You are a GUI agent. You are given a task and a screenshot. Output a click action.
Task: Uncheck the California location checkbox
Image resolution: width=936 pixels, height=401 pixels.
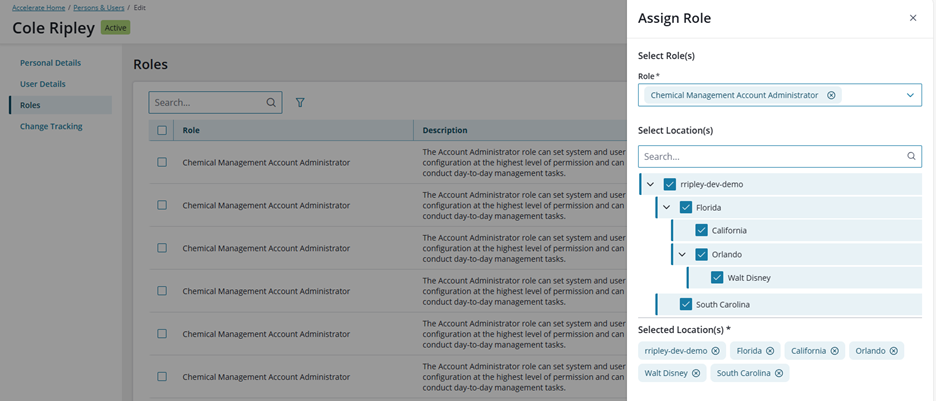point(701,230)
